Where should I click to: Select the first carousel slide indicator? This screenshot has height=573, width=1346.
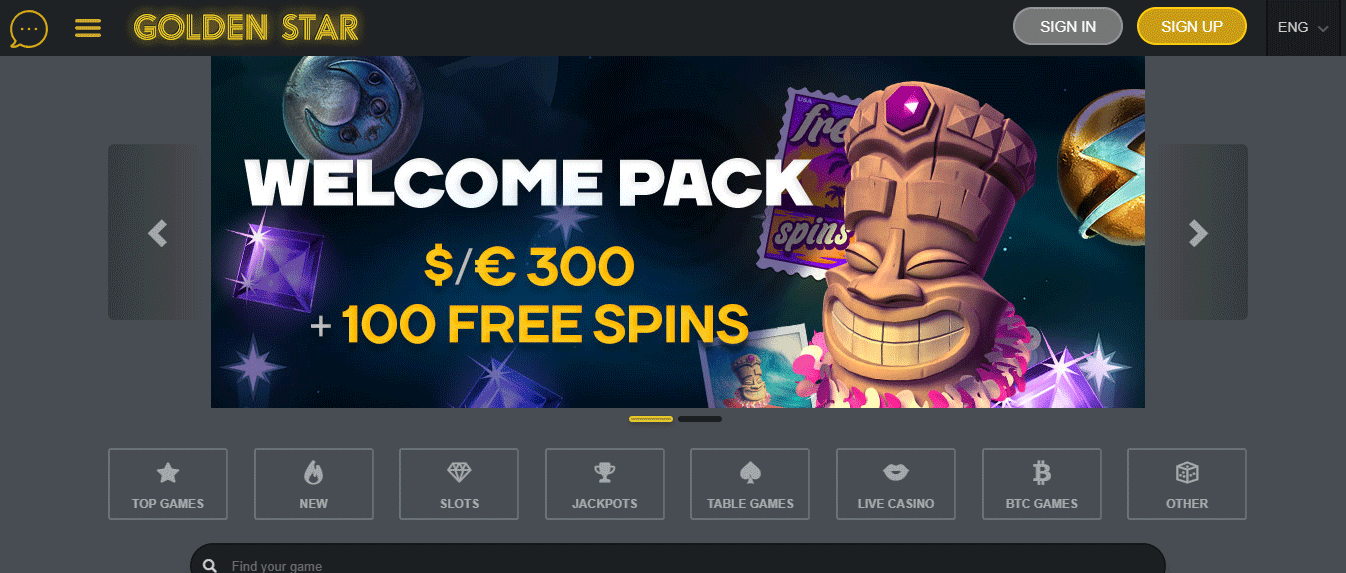(651, 419)
